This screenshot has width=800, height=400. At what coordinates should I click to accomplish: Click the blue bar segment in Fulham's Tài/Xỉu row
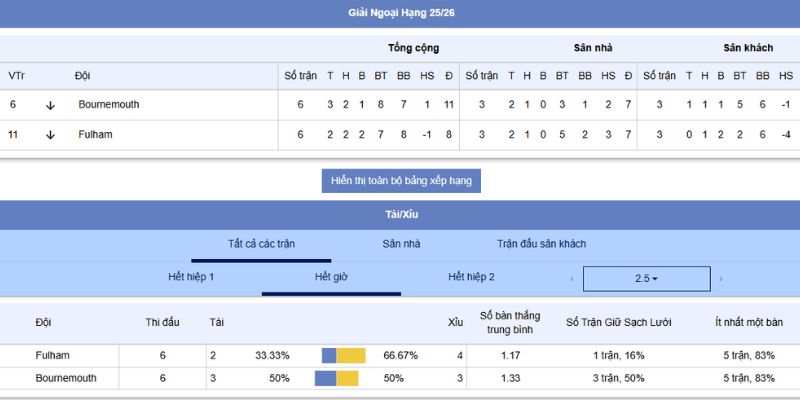point(329,355)
